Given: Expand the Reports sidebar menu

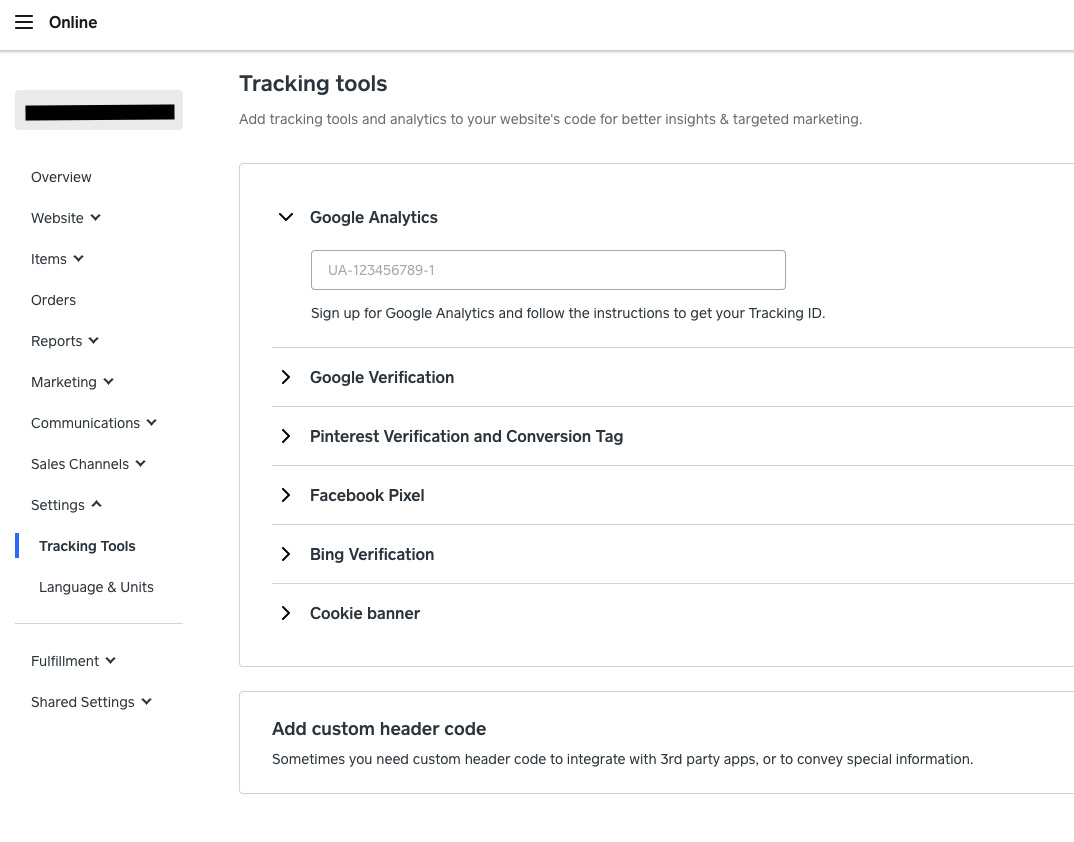Looking at the screenshot, I should click(65, 341).
